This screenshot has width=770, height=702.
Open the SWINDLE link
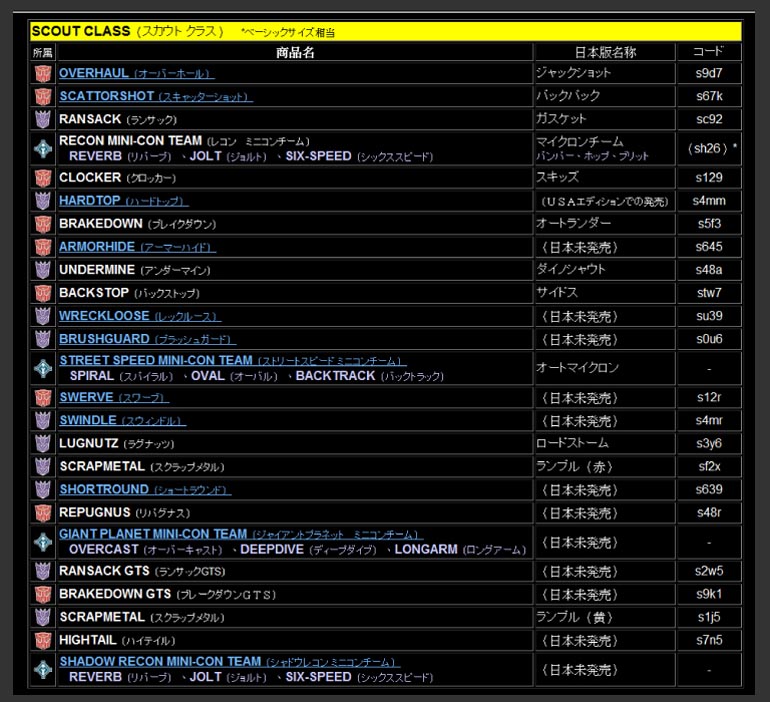[x=123, y=420]
